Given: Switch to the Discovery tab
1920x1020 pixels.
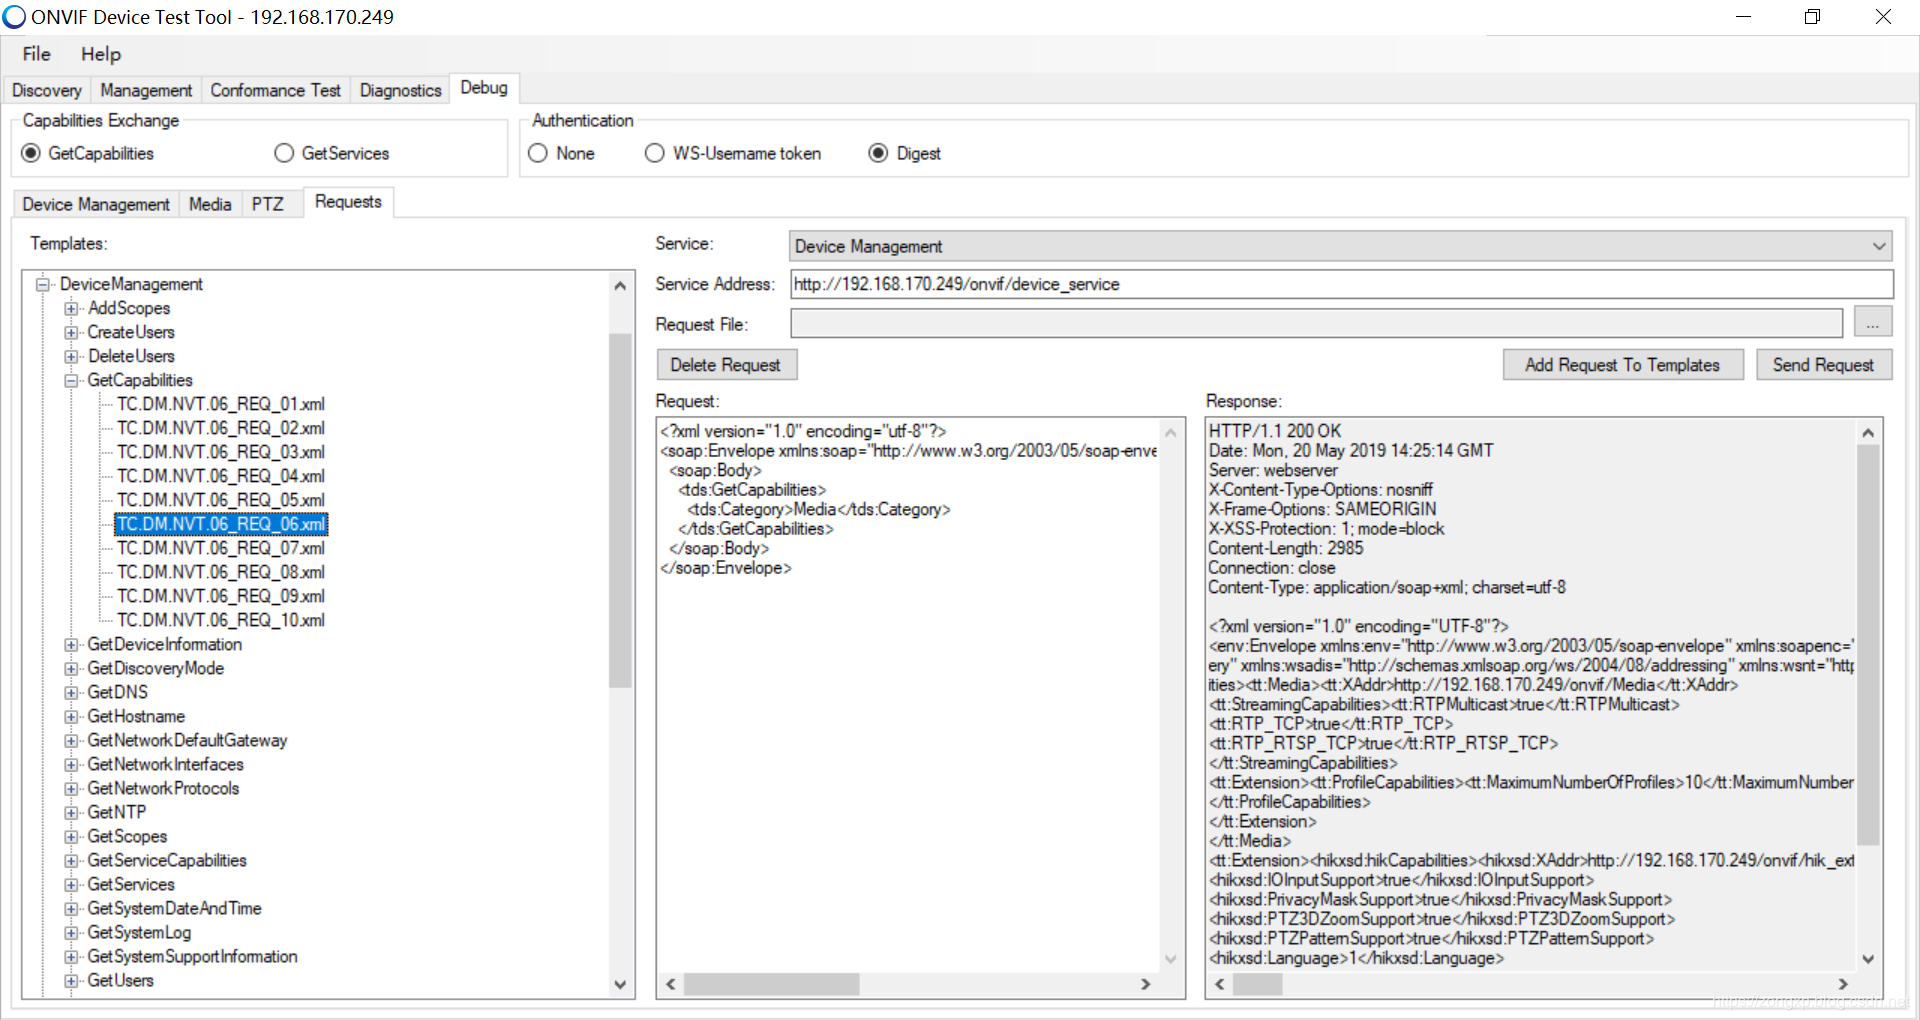Looking at the screenshot, I should [x=47, y=90].
